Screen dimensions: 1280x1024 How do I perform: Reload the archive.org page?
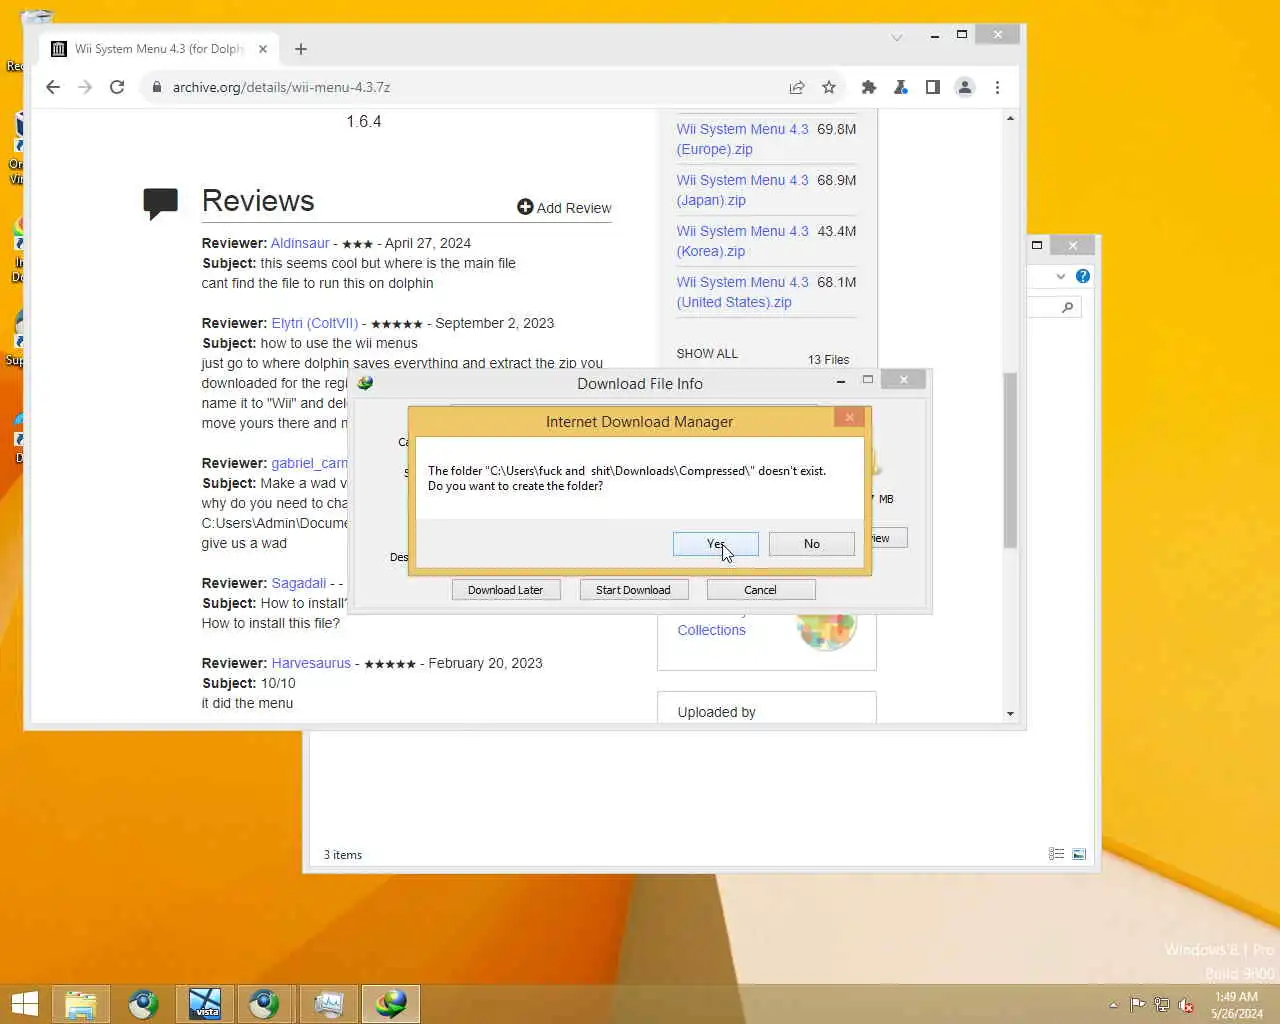click(117, 87)
